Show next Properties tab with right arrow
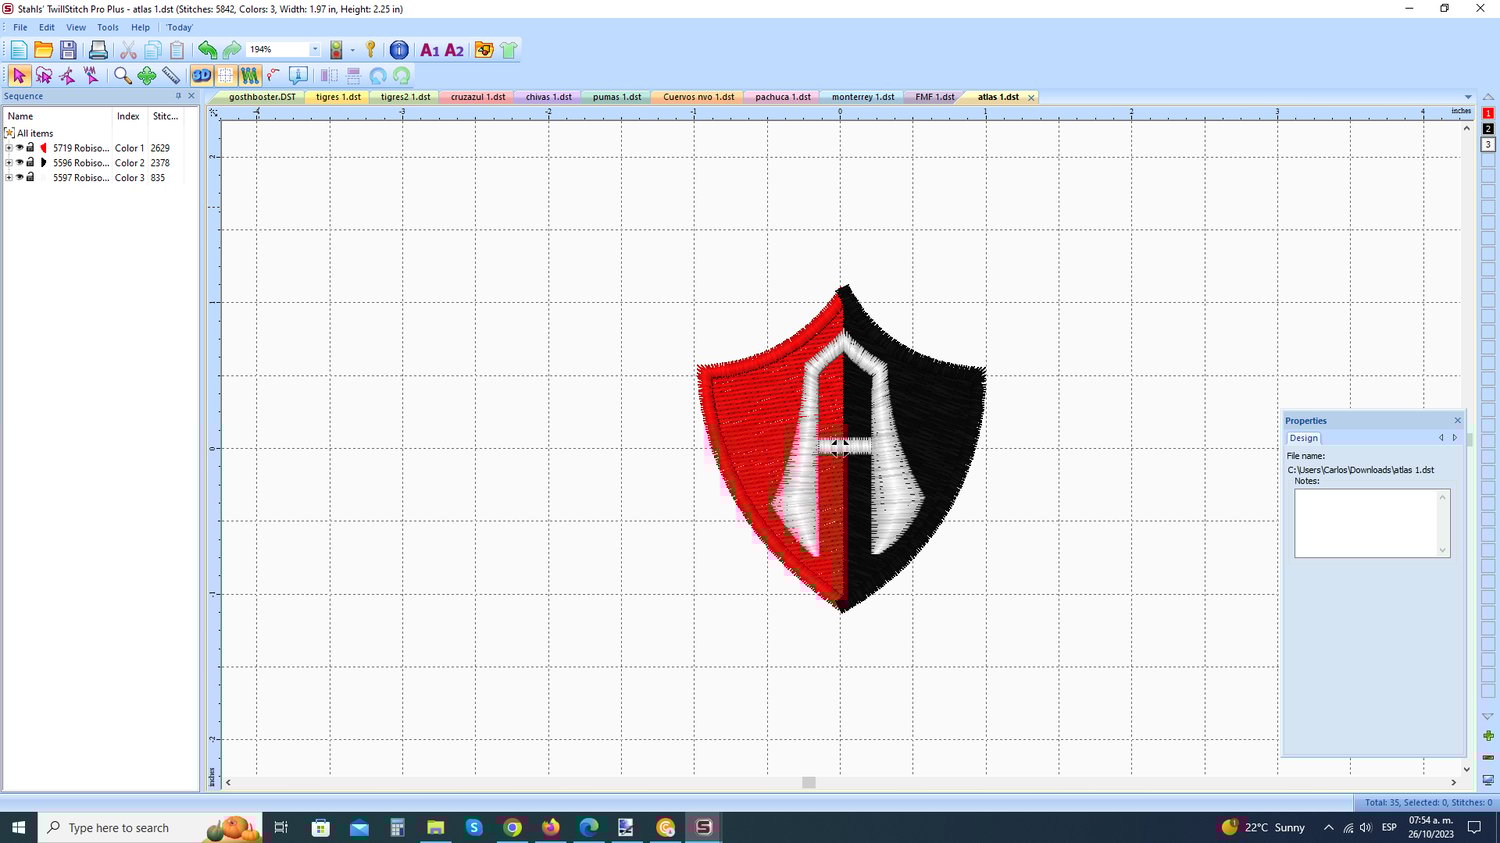The height and width of the screenshot is (843, 1500). coord(1455,438)
